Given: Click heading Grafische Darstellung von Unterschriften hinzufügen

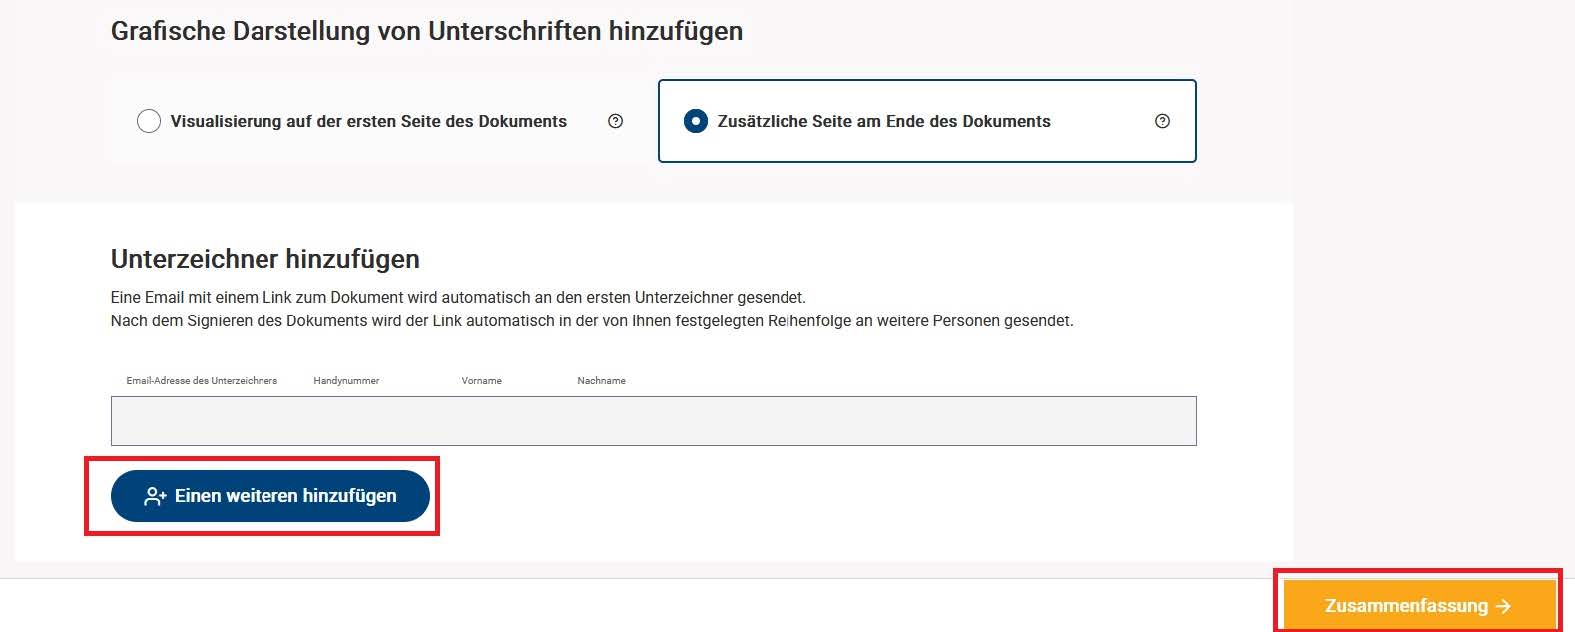Looking at the screenshot, I should click(x=427, y=31).
